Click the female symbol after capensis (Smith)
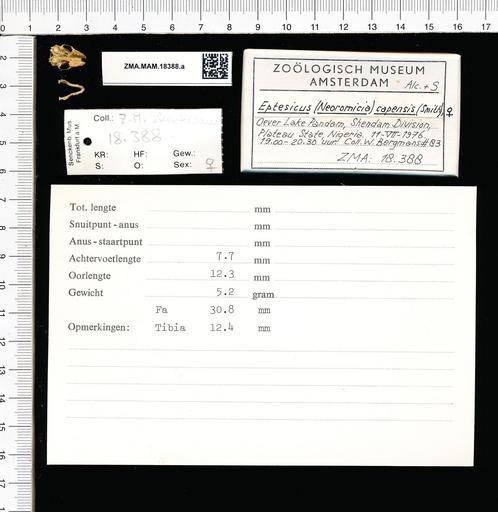Viewport: 498px width, 512px height. coord(449,111)
